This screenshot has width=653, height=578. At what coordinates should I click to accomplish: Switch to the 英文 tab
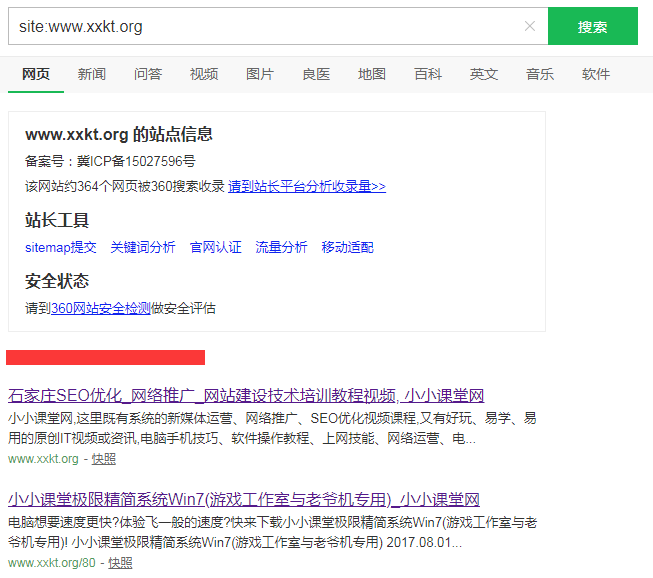[x=484, y=74]
